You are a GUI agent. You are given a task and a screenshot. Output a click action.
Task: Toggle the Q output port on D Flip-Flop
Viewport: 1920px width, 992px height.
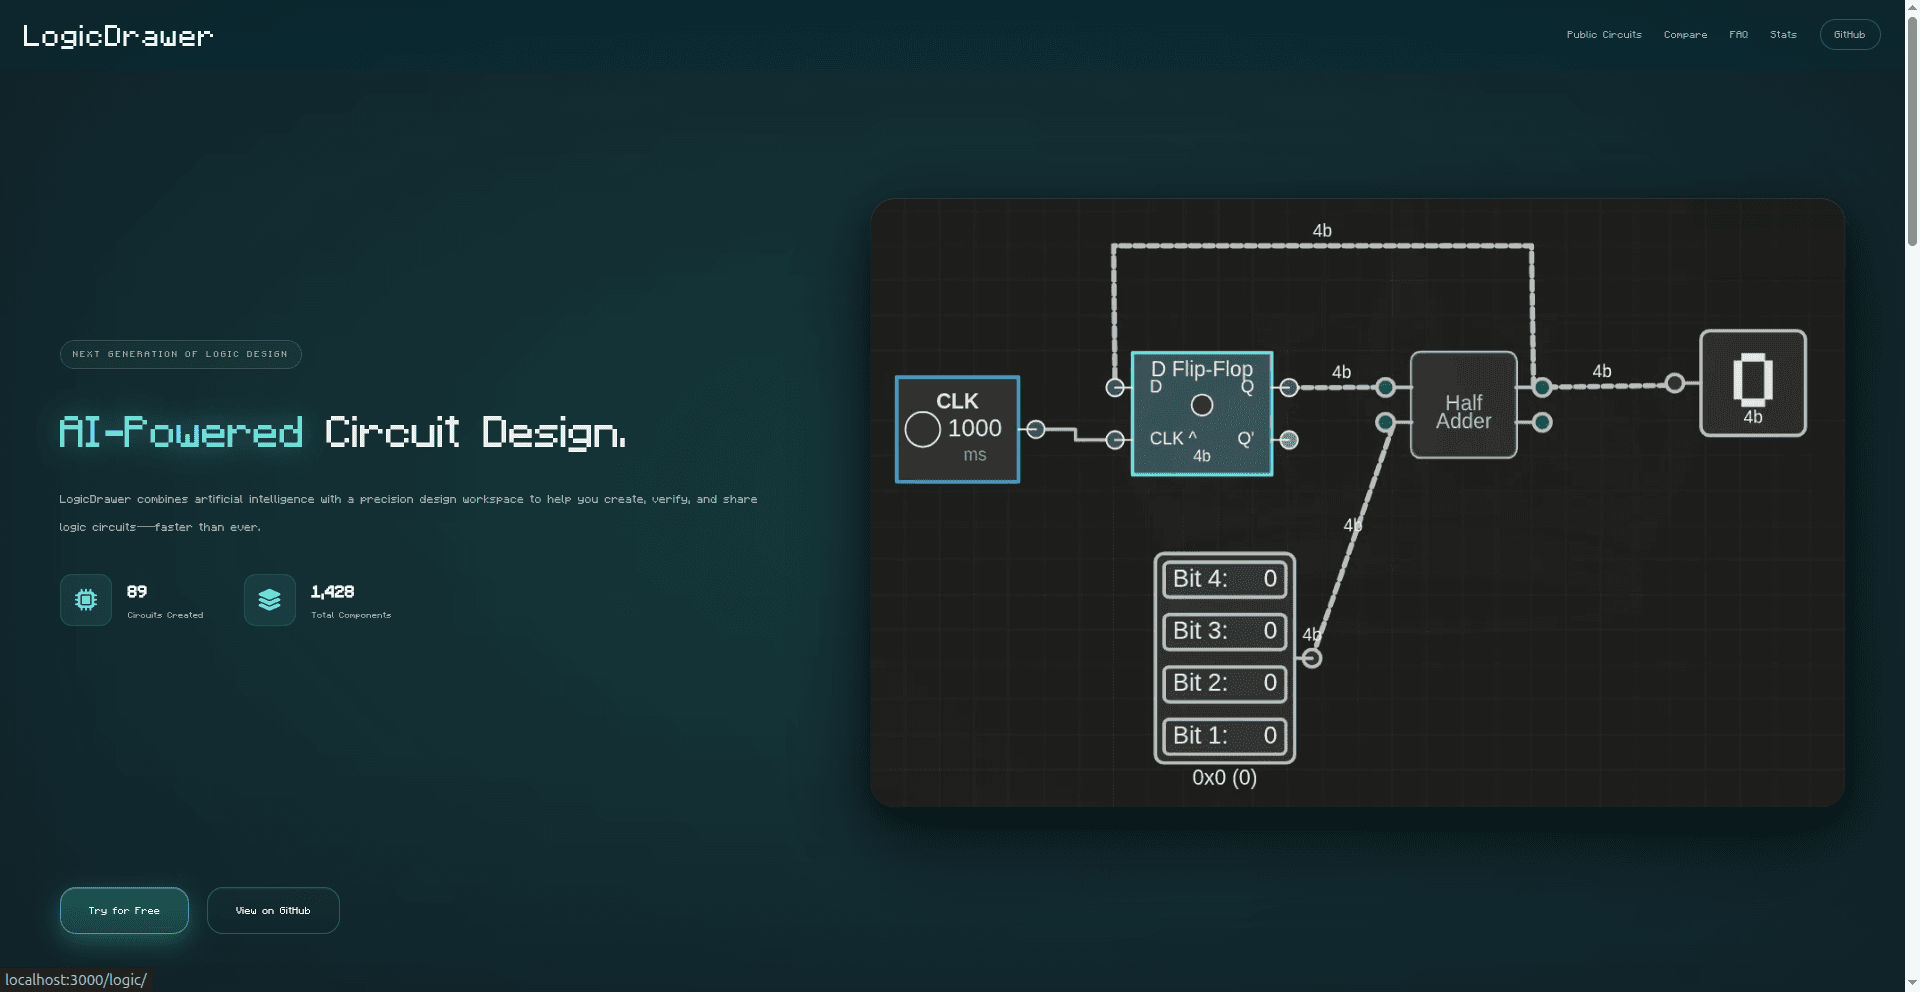(1290, 388)
